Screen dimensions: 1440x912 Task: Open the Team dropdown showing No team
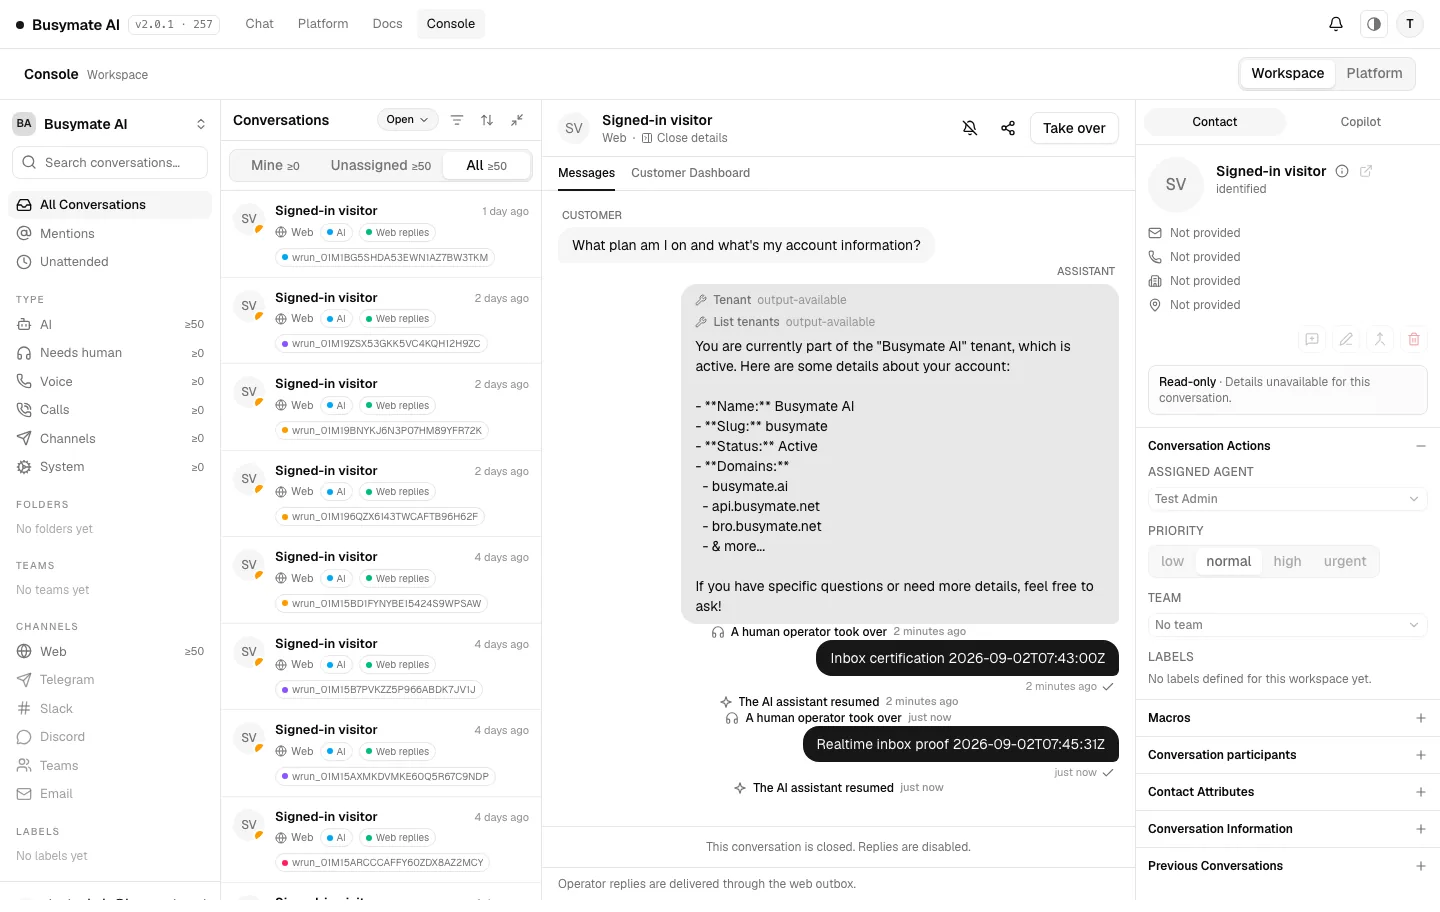point(1287,625)
